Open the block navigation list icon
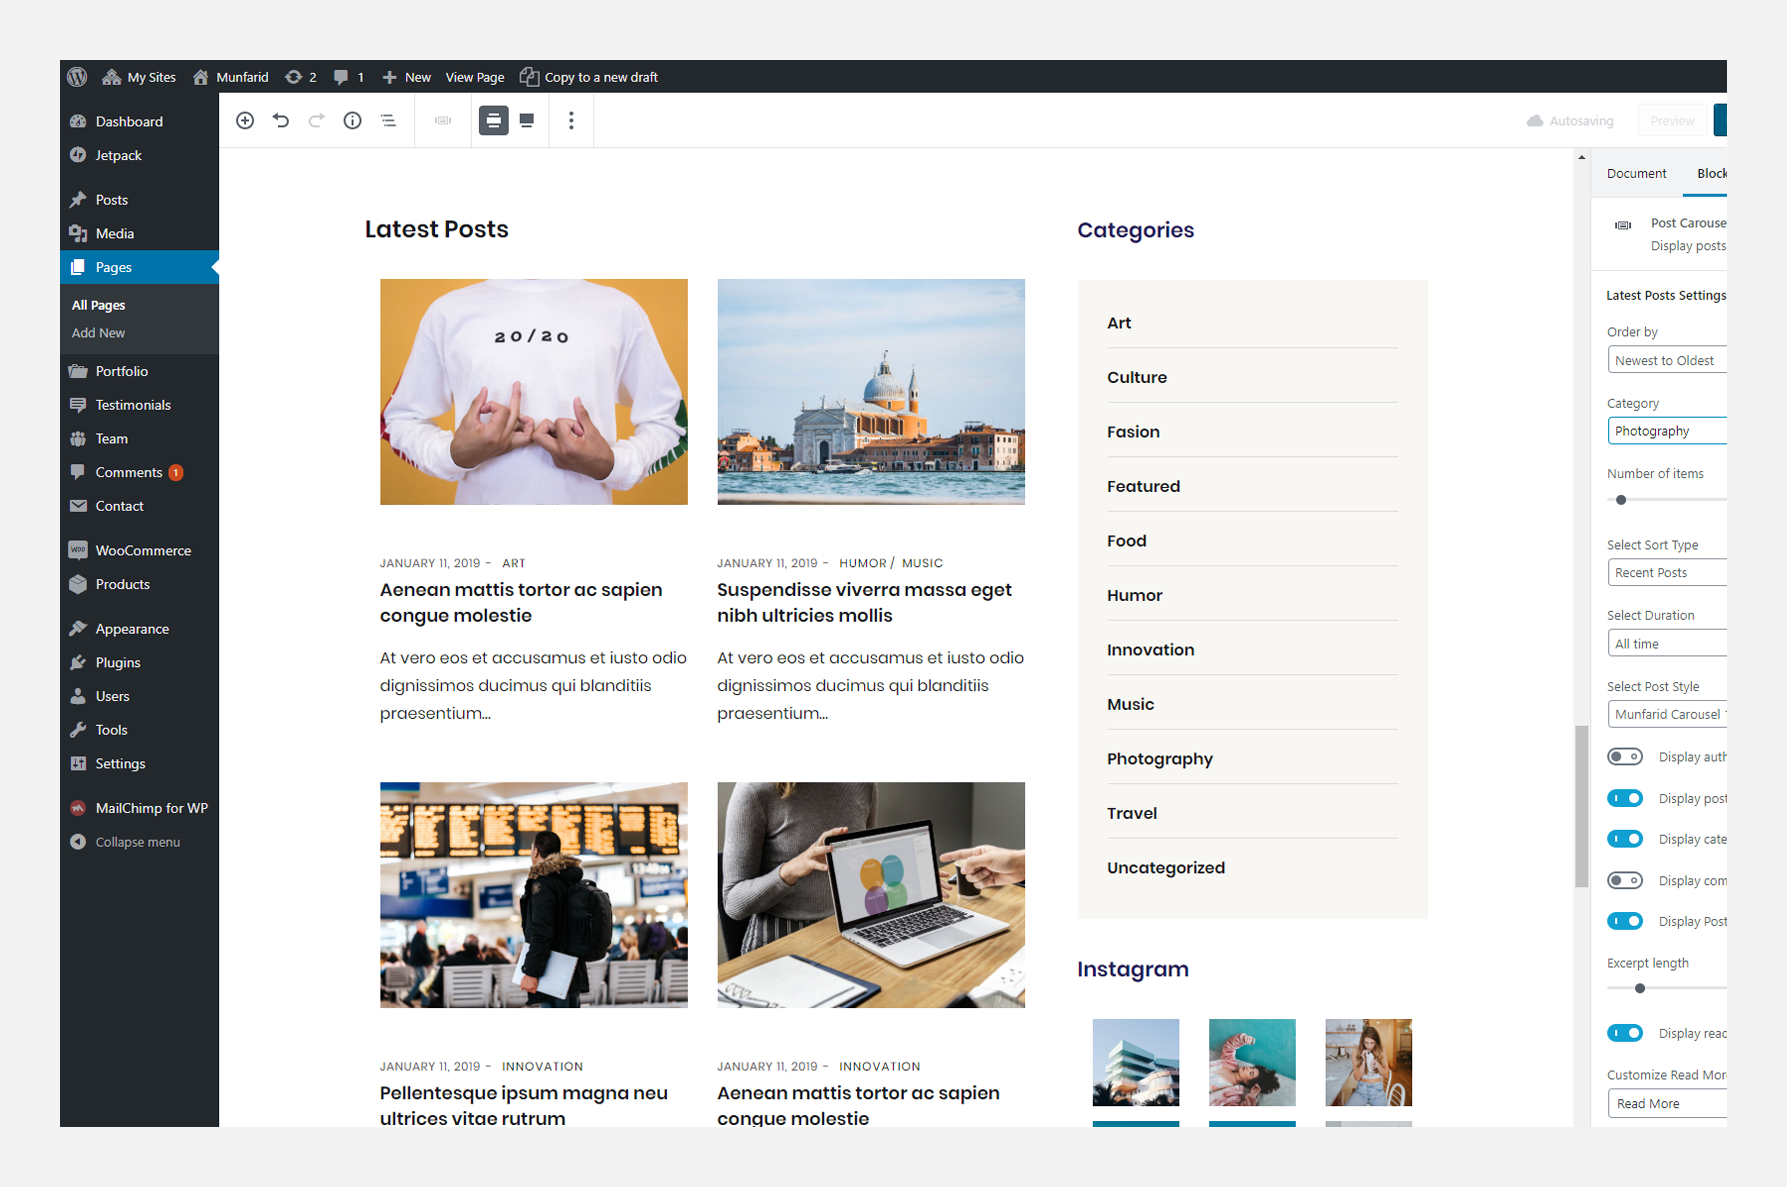This screenshot has height=1187, width=1787. tap(388, 120)
